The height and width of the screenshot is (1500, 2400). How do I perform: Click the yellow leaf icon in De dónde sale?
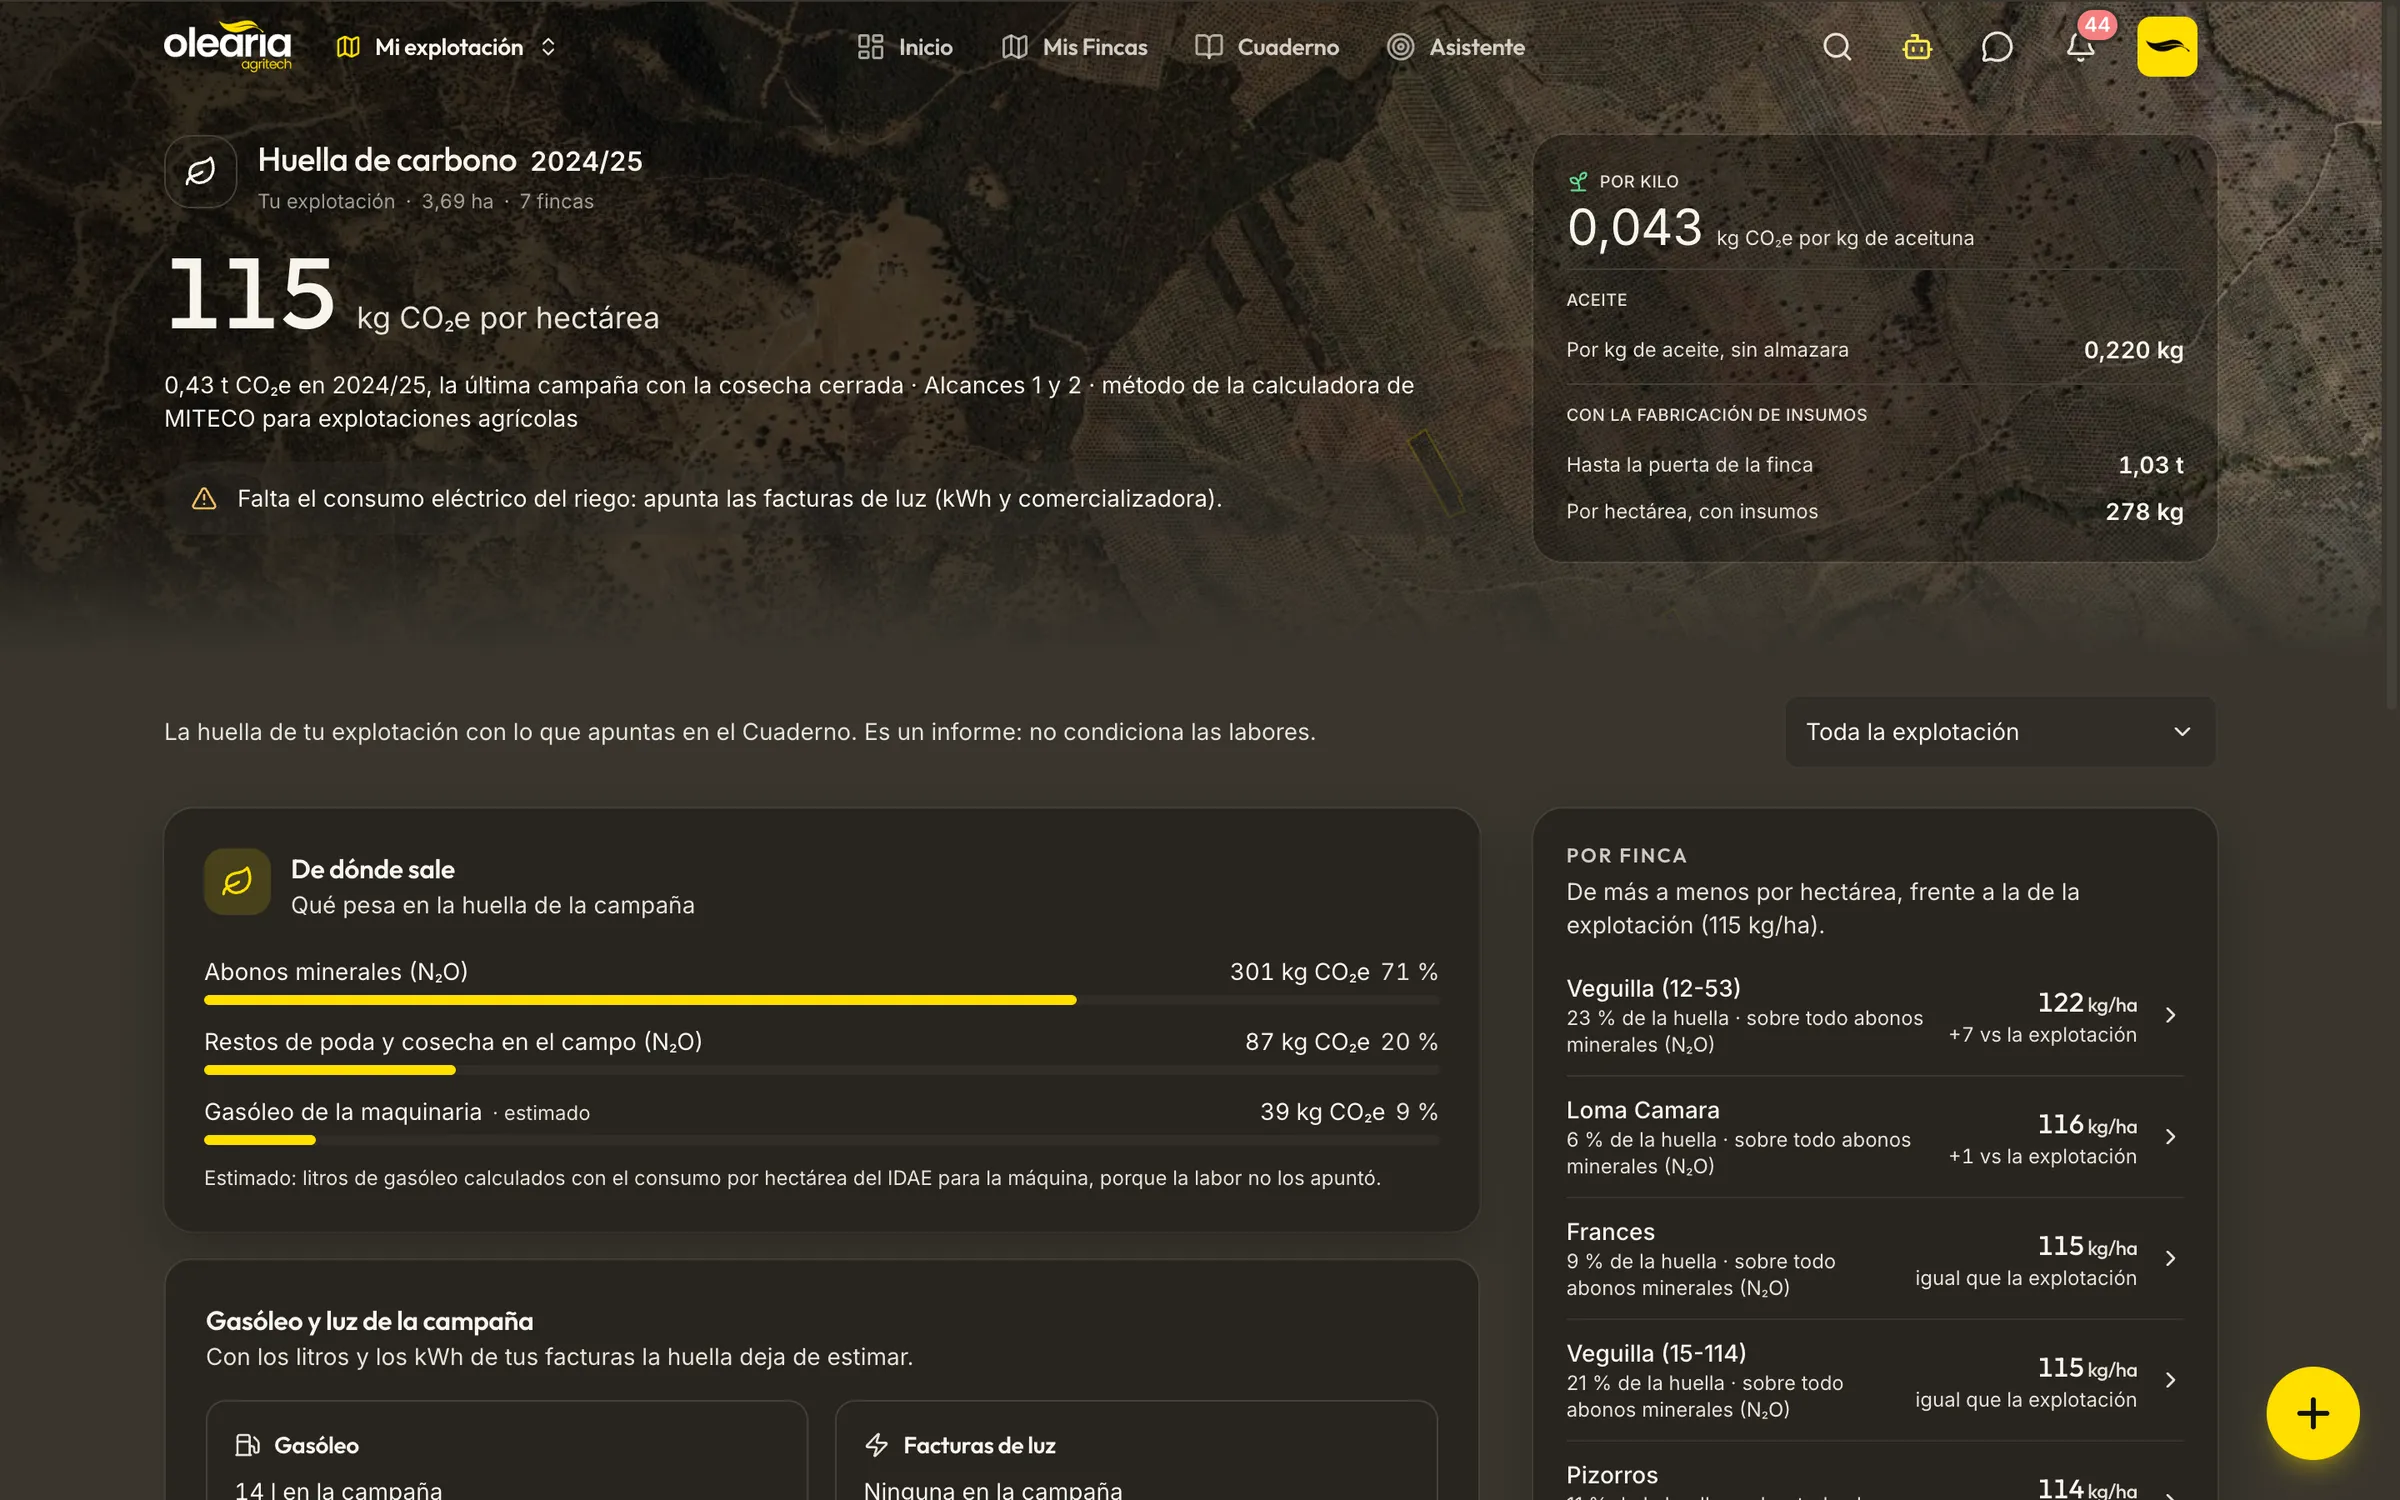[x=237, y=882]
